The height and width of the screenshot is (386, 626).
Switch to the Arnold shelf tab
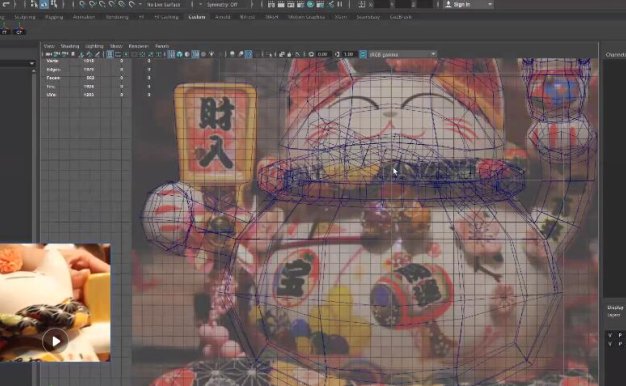[222, 17]
